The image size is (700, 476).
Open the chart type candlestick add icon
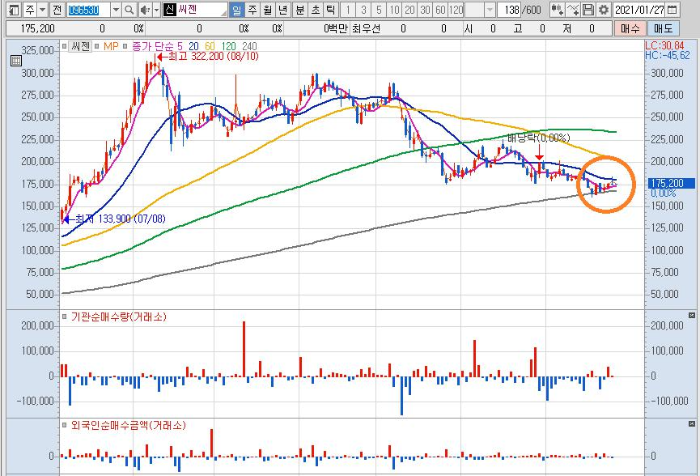pos(556,9)
